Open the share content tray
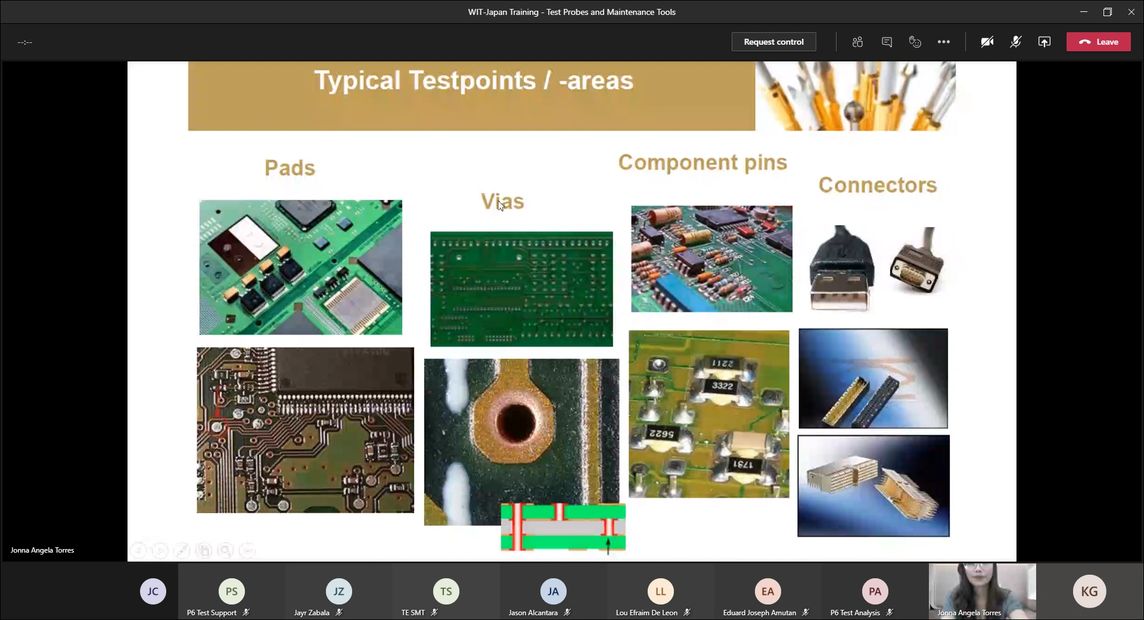This screenshot has height=620, width=1144. pos(1044,42)
